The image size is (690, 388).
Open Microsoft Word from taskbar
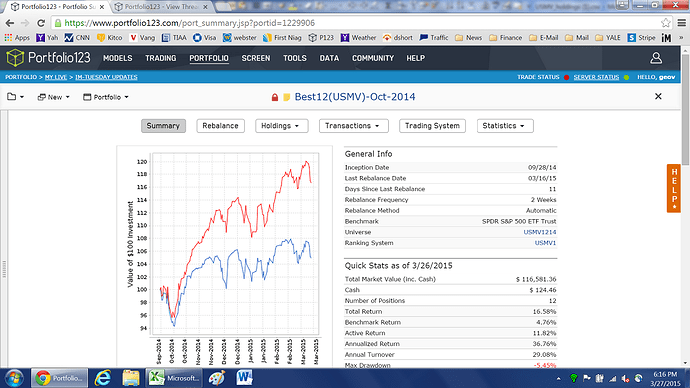point(245,378)
